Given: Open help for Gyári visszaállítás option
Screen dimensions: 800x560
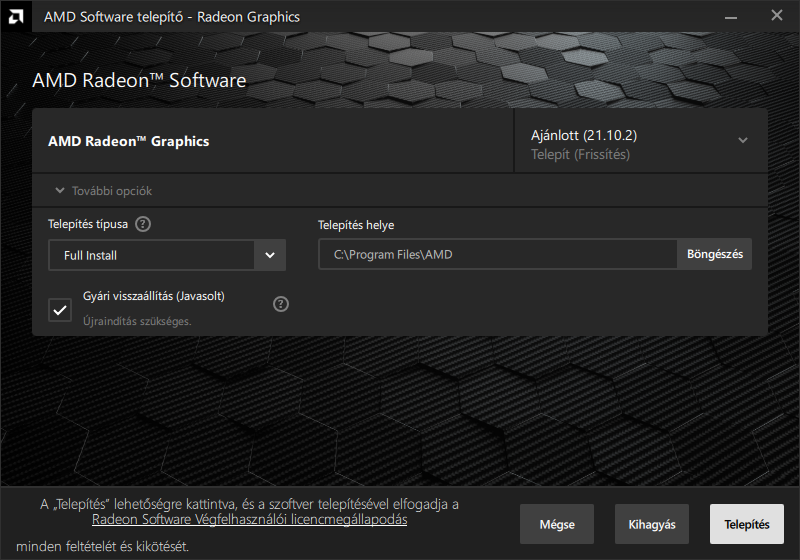Looking at the screenshot, I should 281,304.
